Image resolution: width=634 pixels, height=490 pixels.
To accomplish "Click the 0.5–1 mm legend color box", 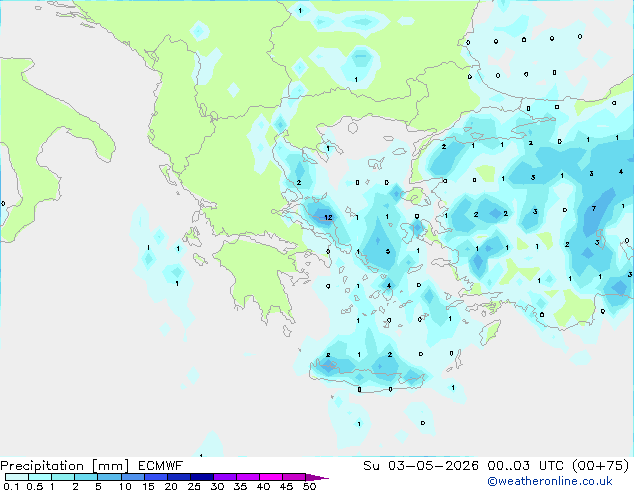I will (x=40, y=477).
